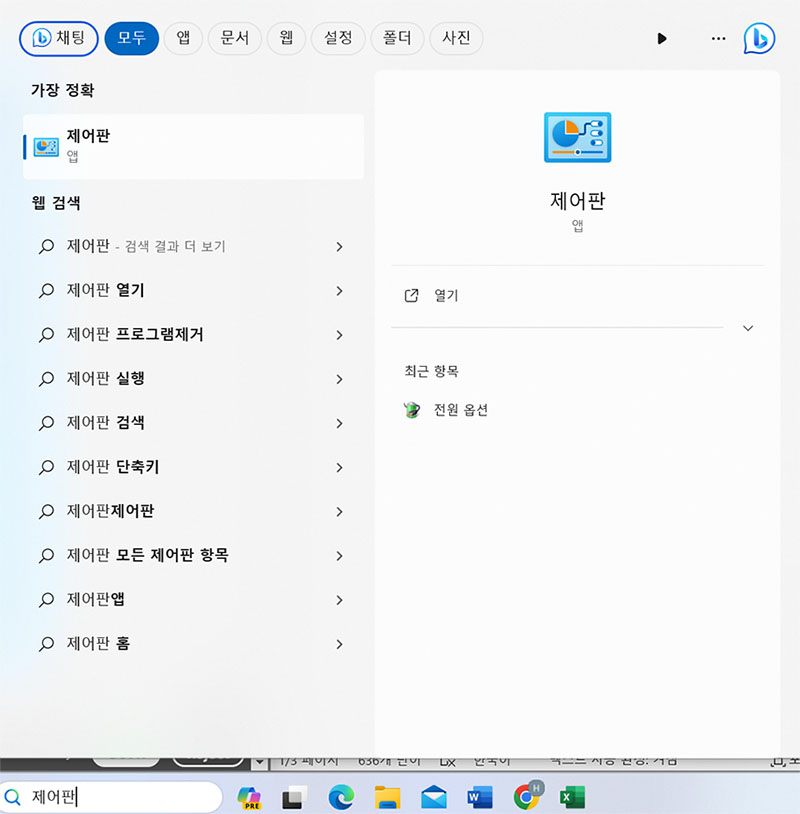Image resolution: width=800 pixels, height=814 pixels.
Task: Open the 제어판 best match result
Action: 193,147
